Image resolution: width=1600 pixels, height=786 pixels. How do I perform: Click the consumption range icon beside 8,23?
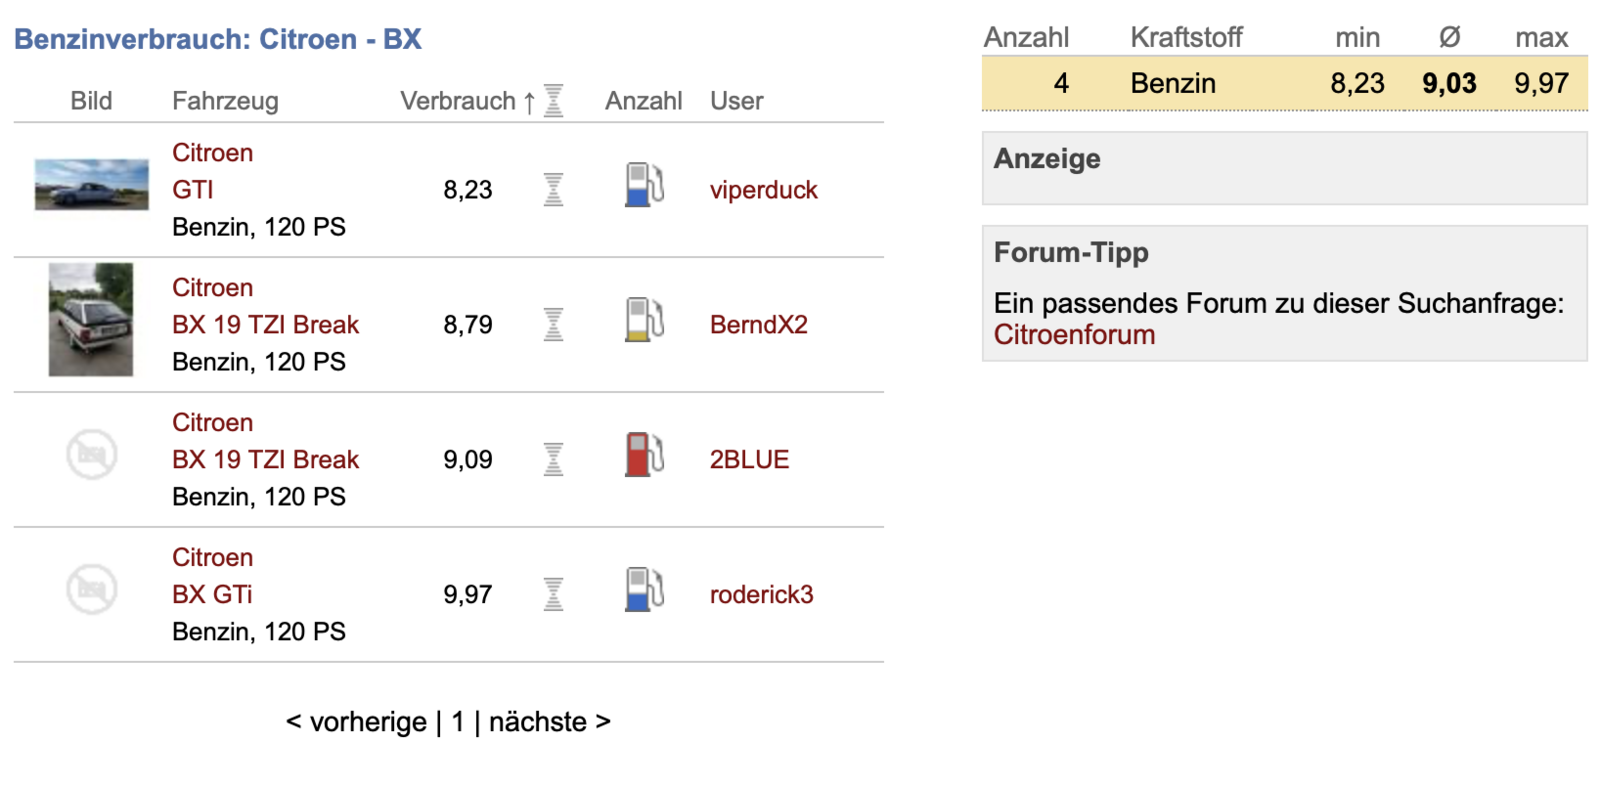pos(553,189)
